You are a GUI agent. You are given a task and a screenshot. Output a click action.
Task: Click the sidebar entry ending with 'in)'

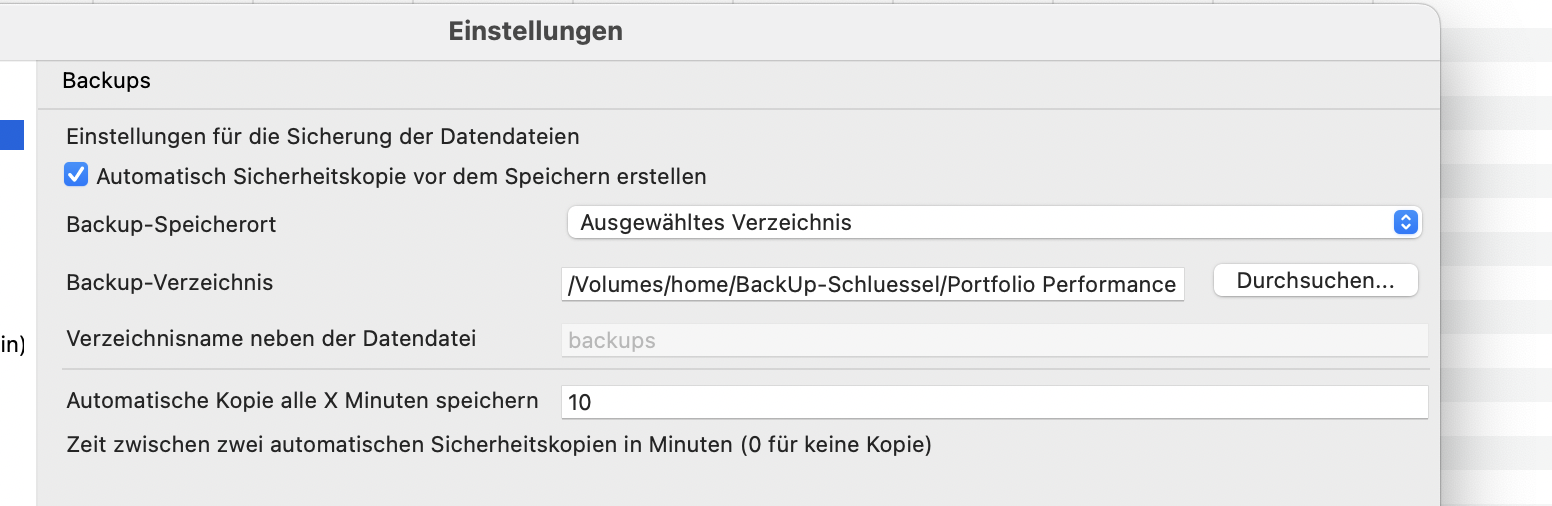tap(12, 346)
